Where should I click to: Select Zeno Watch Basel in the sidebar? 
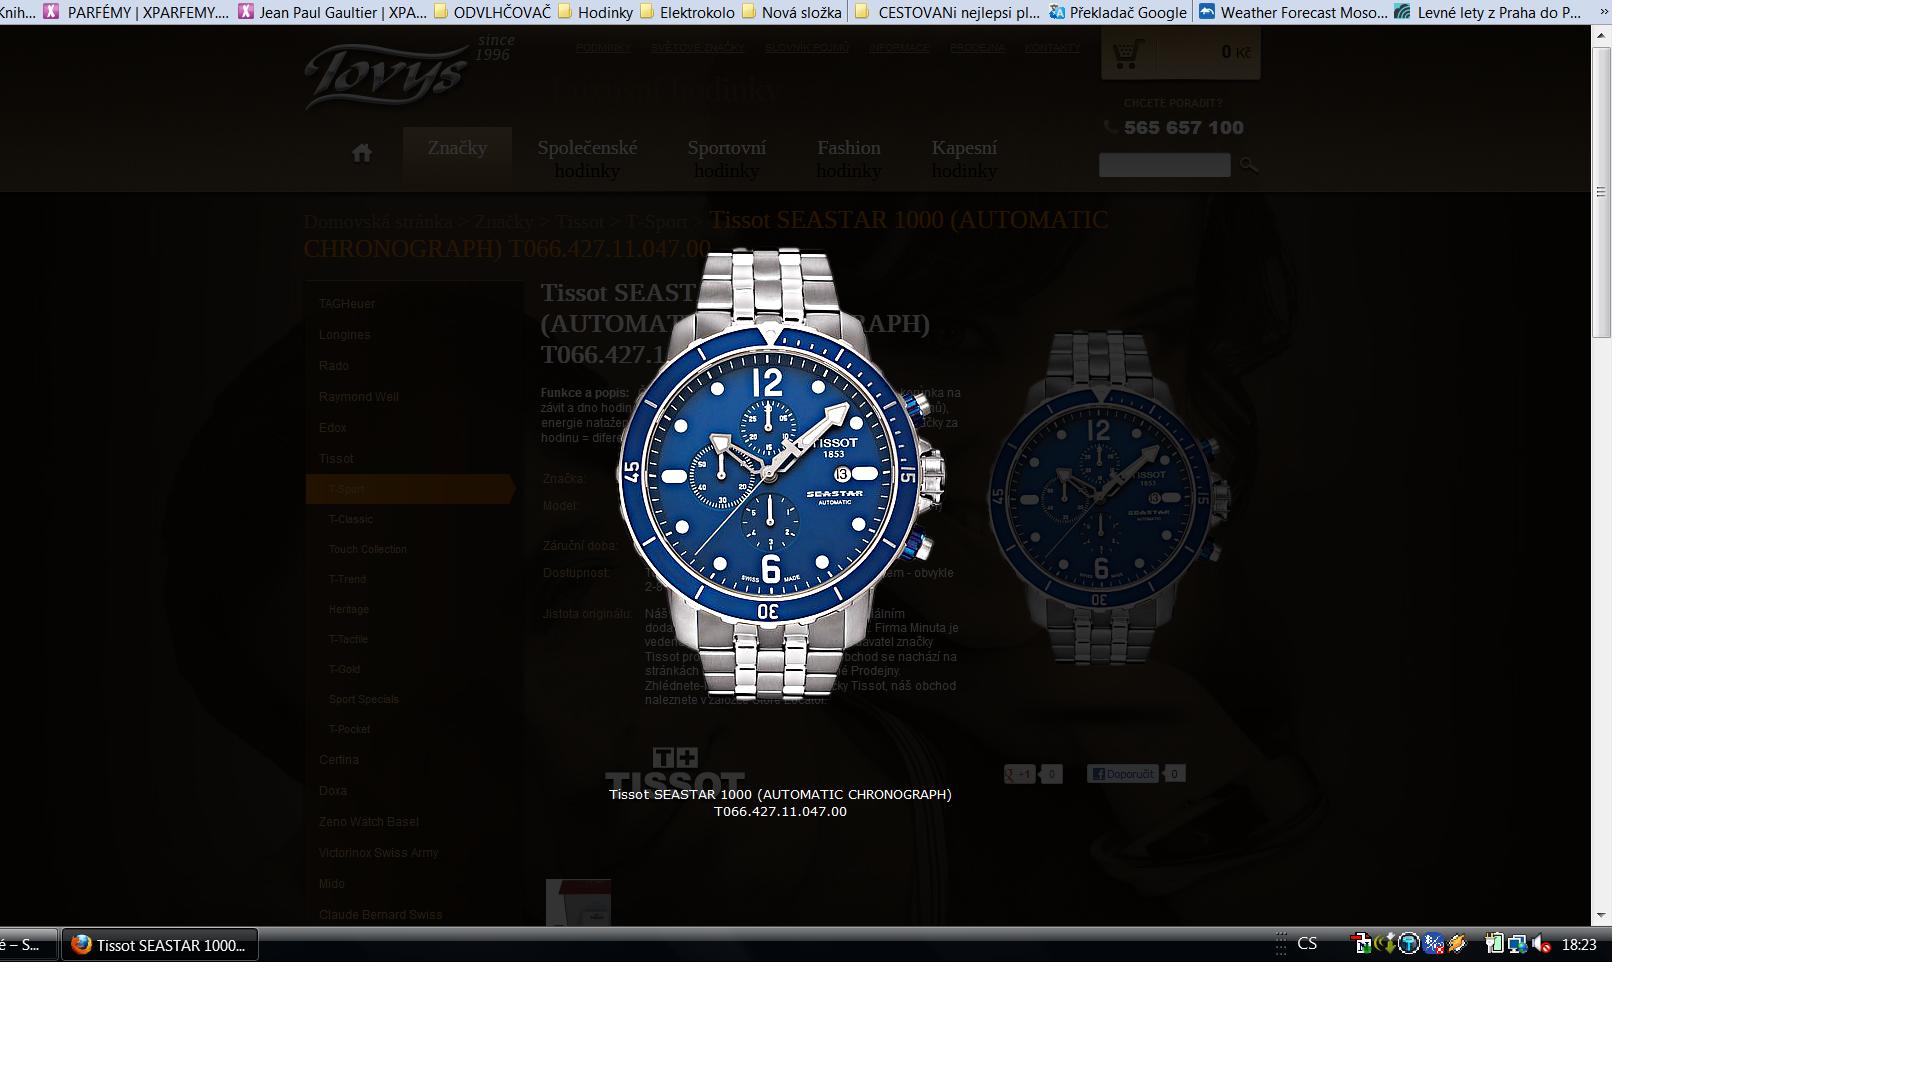(x=369, y=822)
